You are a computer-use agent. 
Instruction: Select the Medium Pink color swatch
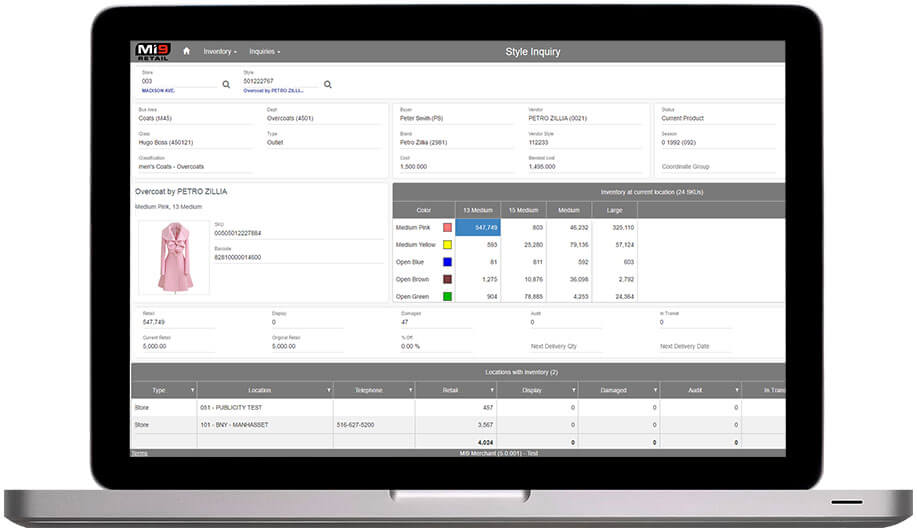(447, 227)
